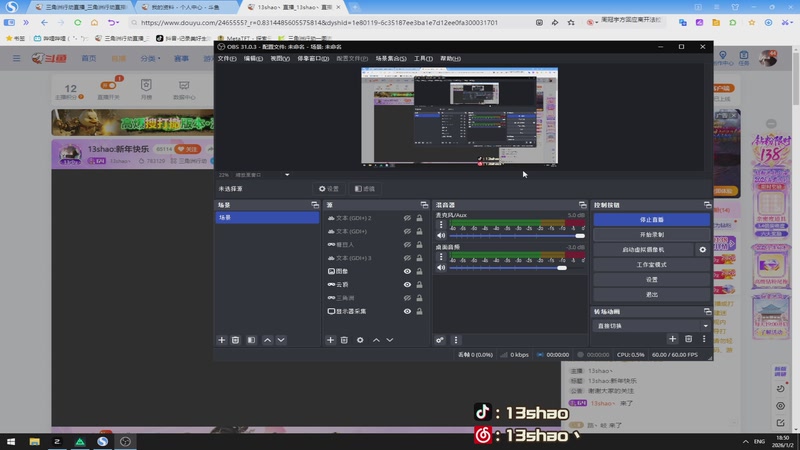Unlock the 显示器采集 source lock
This screenshot has width=800, height=450.
[x=419, y=311]
